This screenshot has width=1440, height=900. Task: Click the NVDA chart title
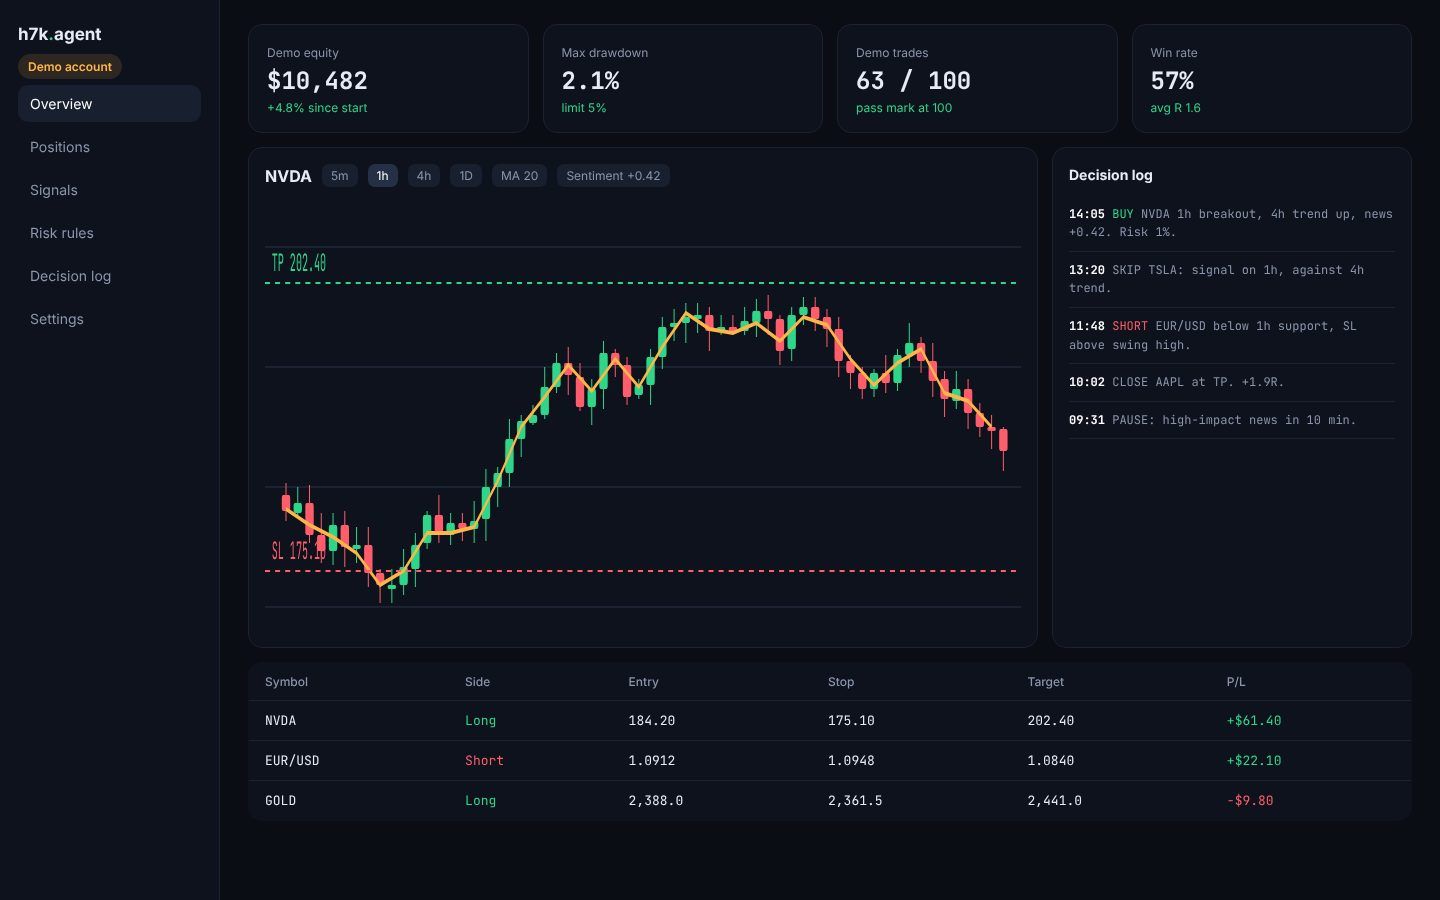tap(288, 176)
